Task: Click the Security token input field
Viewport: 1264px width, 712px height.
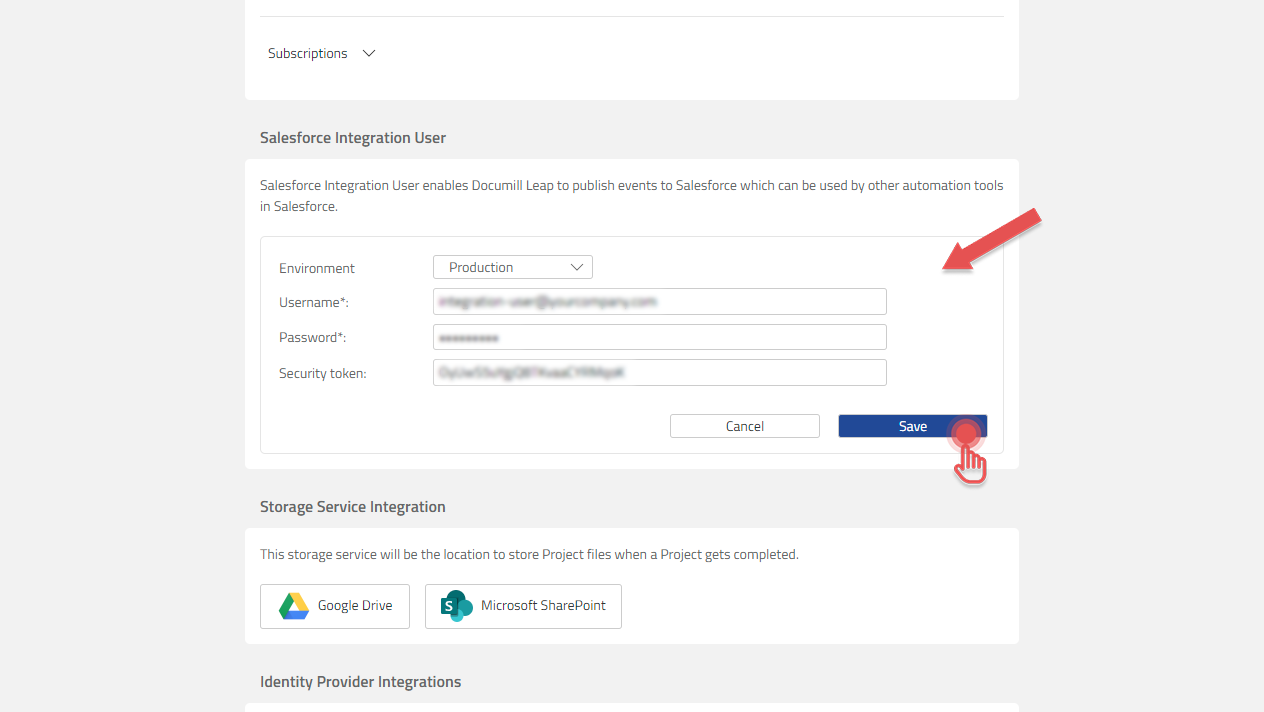Action: click(659, 371)
